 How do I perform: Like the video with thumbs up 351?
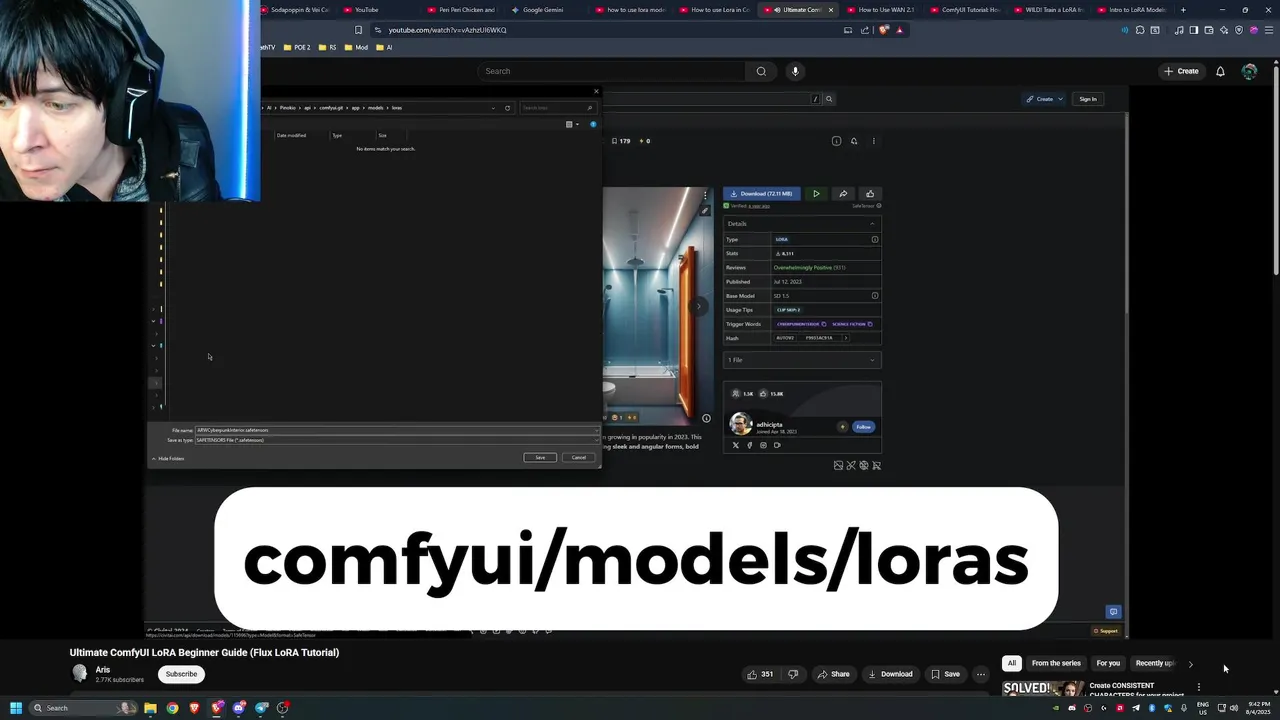tap(760, 674)
